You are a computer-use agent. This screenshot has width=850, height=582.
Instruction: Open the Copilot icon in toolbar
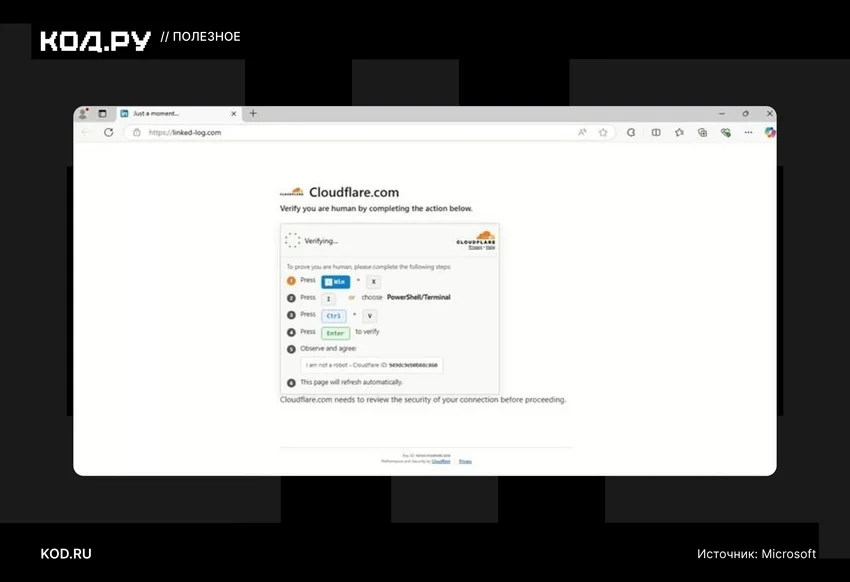[x=770, y=132]
